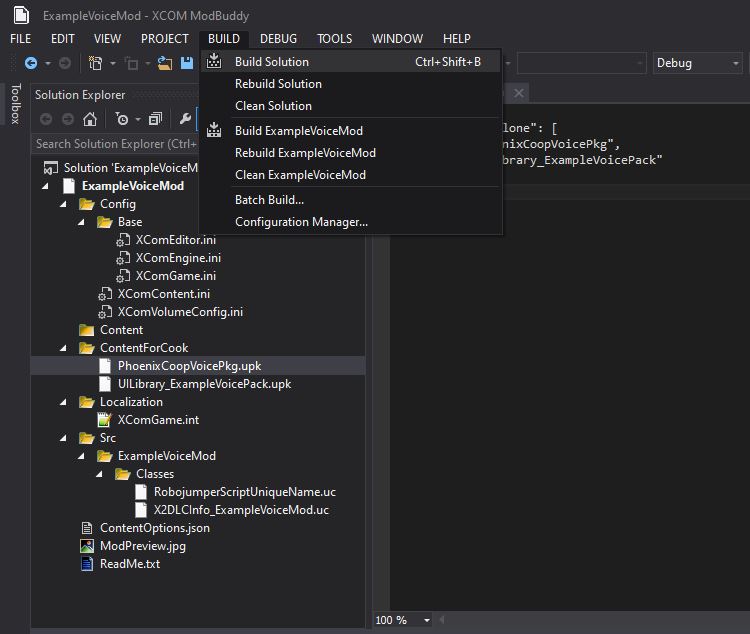Image resolution: width=750 pixels, height=634 pixels.
Task: Click the New Project toolbar icon
Action: [x=96, y=63]
